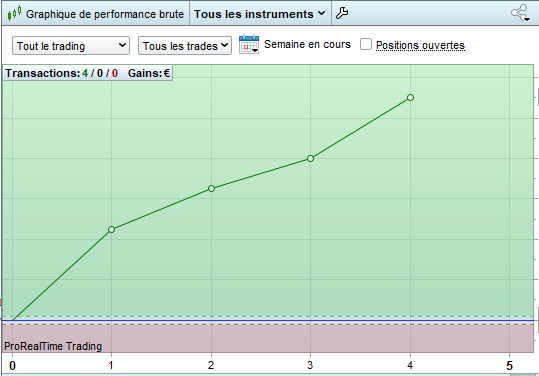Click the Gains: € label
The width and height of the screenshot is (539, 376).
[149, 73]
